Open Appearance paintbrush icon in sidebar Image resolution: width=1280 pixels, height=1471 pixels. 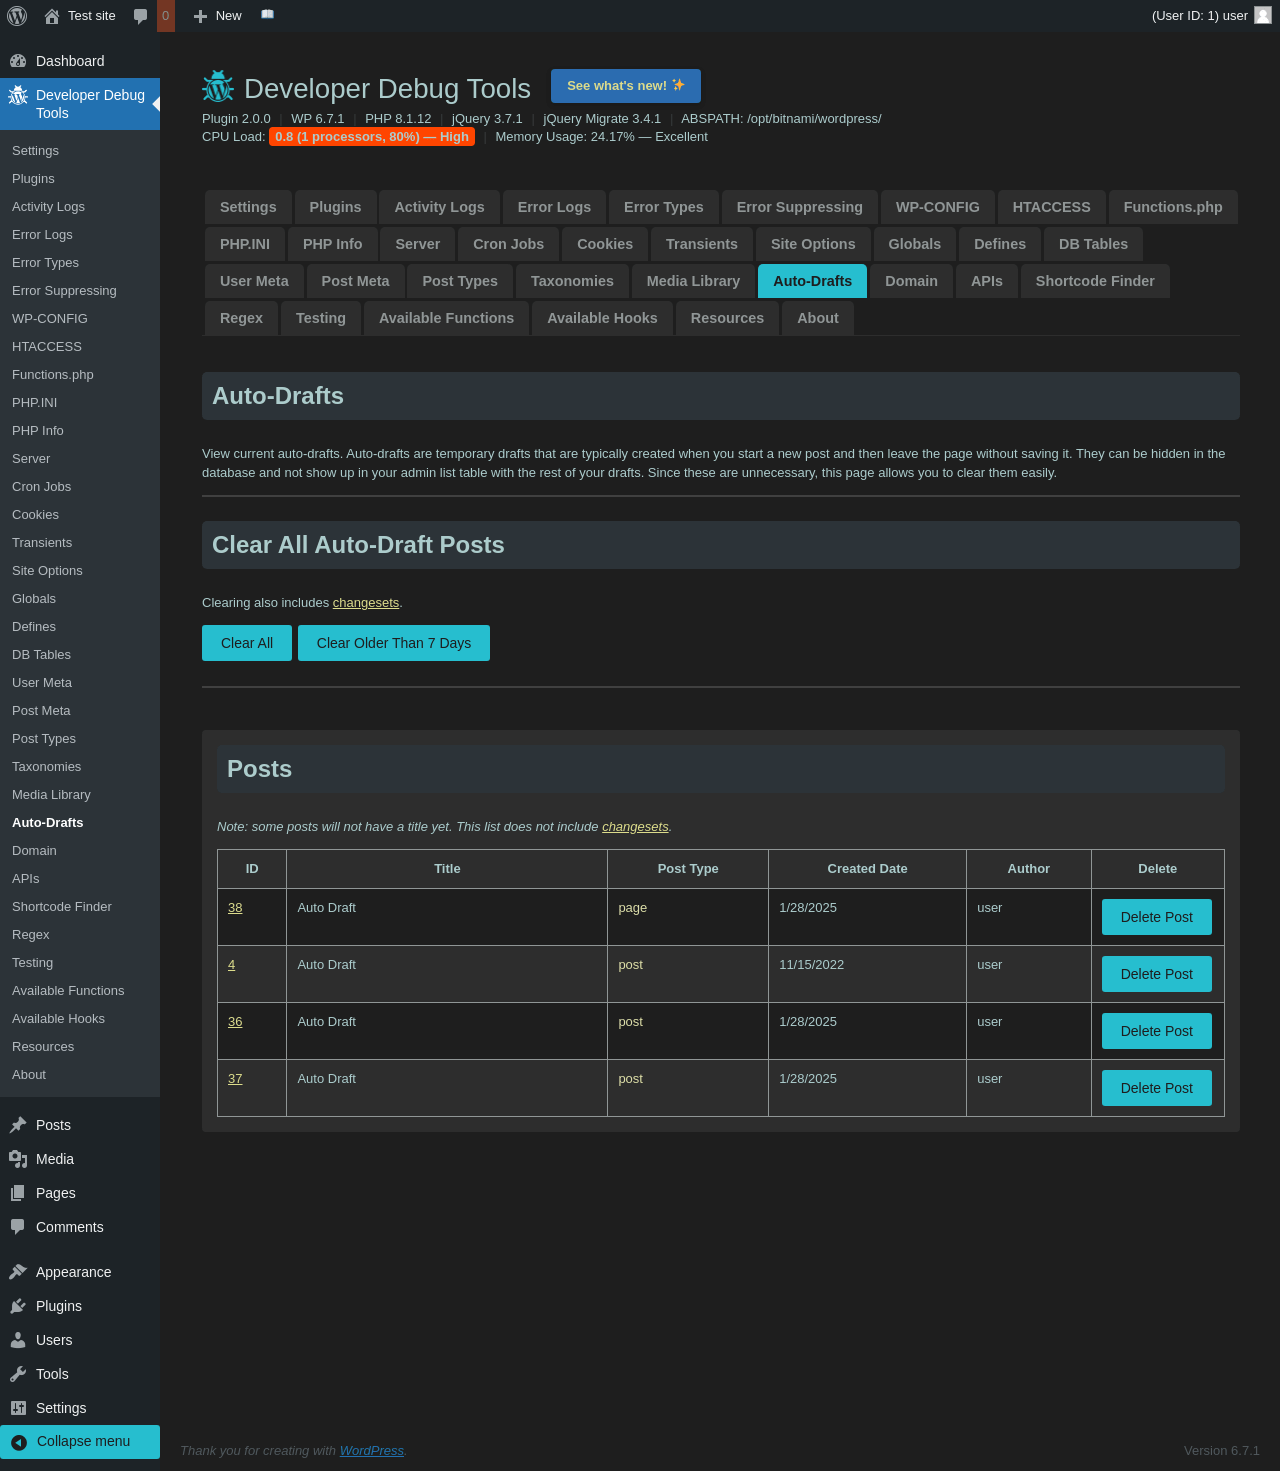[x=18, y=1272]
